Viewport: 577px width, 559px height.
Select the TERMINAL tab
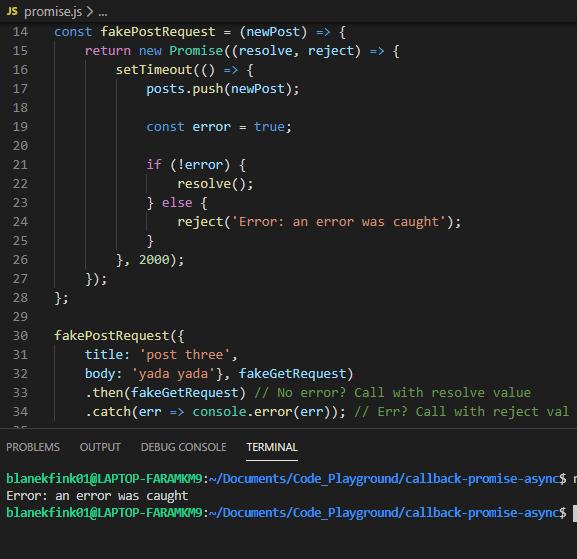tap(272, 447)
